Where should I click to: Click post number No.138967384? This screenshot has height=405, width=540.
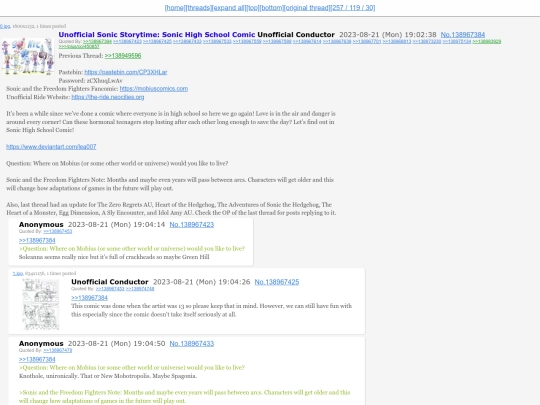tap(463, 35)
